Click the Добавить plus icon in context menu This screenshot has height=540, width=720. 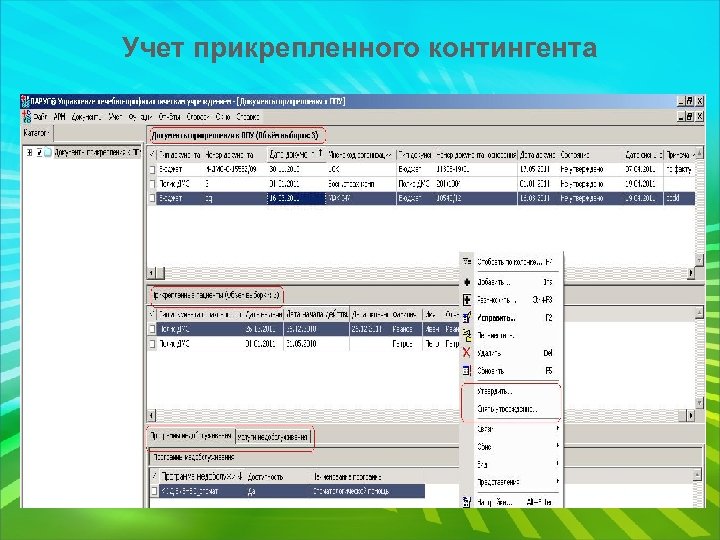(x=467, y=282)
